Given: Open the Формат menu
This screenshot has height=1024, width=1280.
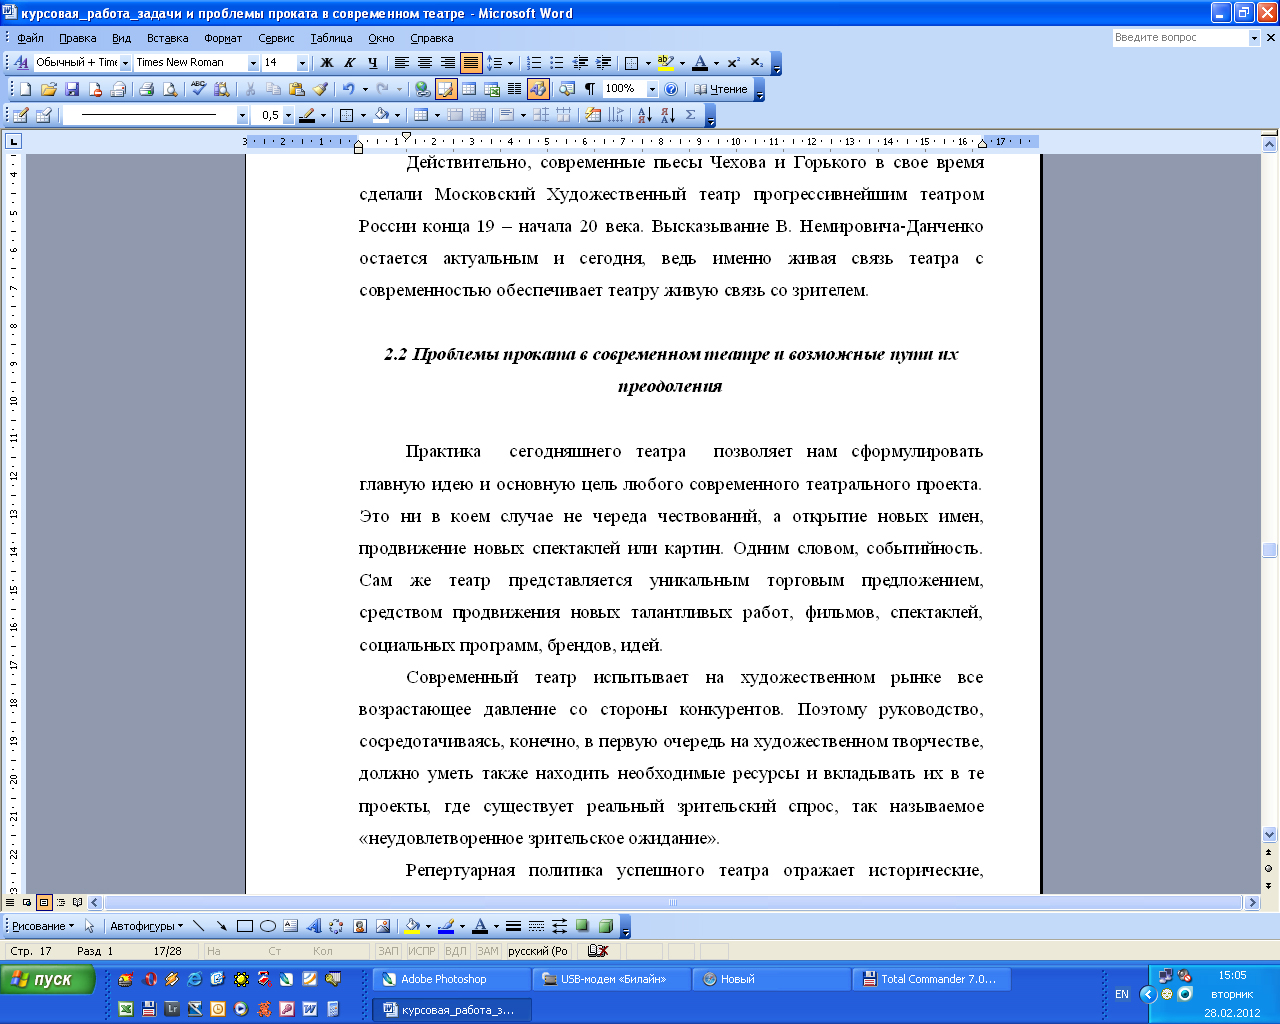Looking at the screenshot, I should 223,38.
